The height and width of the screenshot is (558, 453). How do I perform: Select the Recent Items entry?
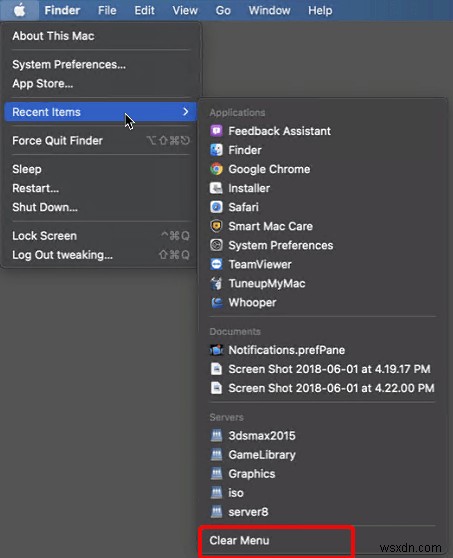(101, 112)
